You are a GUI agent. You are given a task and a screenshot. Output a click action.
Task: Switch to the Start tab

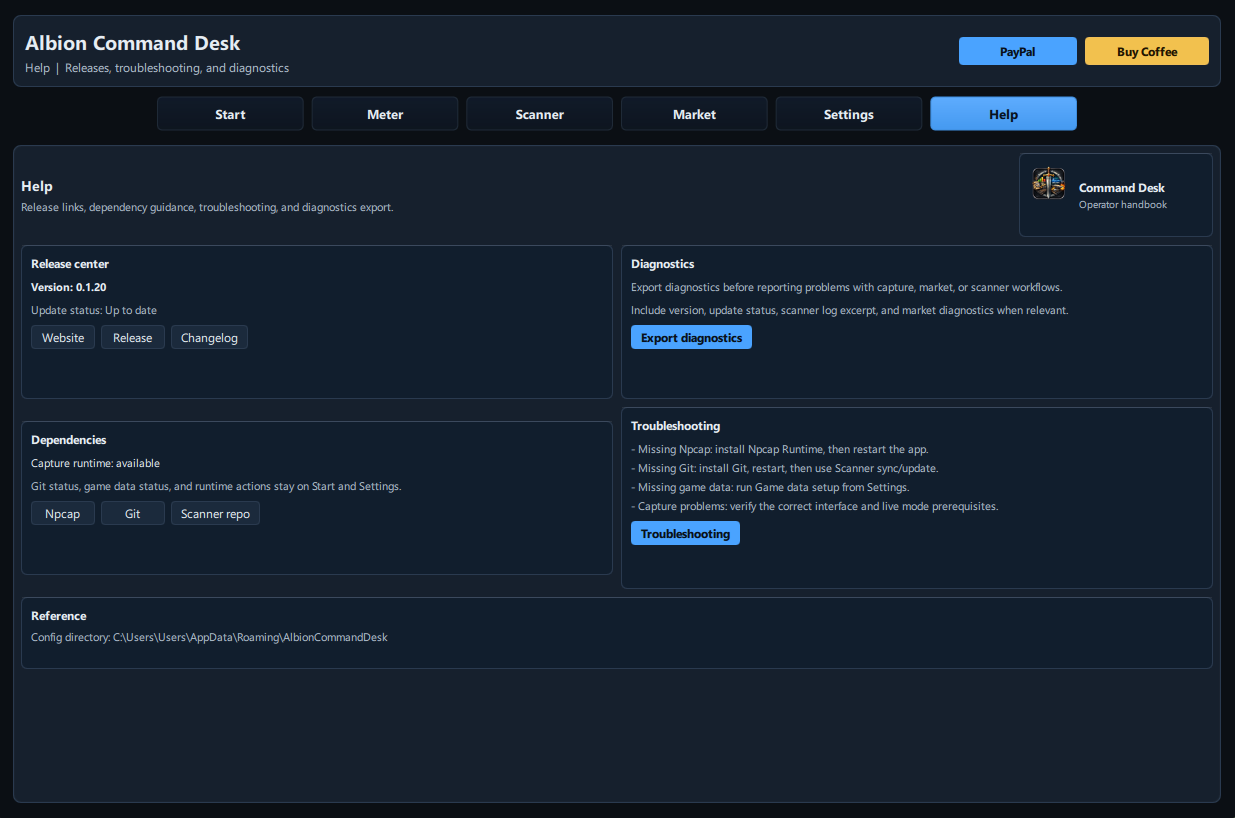pyautogui.click(x=229, y=113)
